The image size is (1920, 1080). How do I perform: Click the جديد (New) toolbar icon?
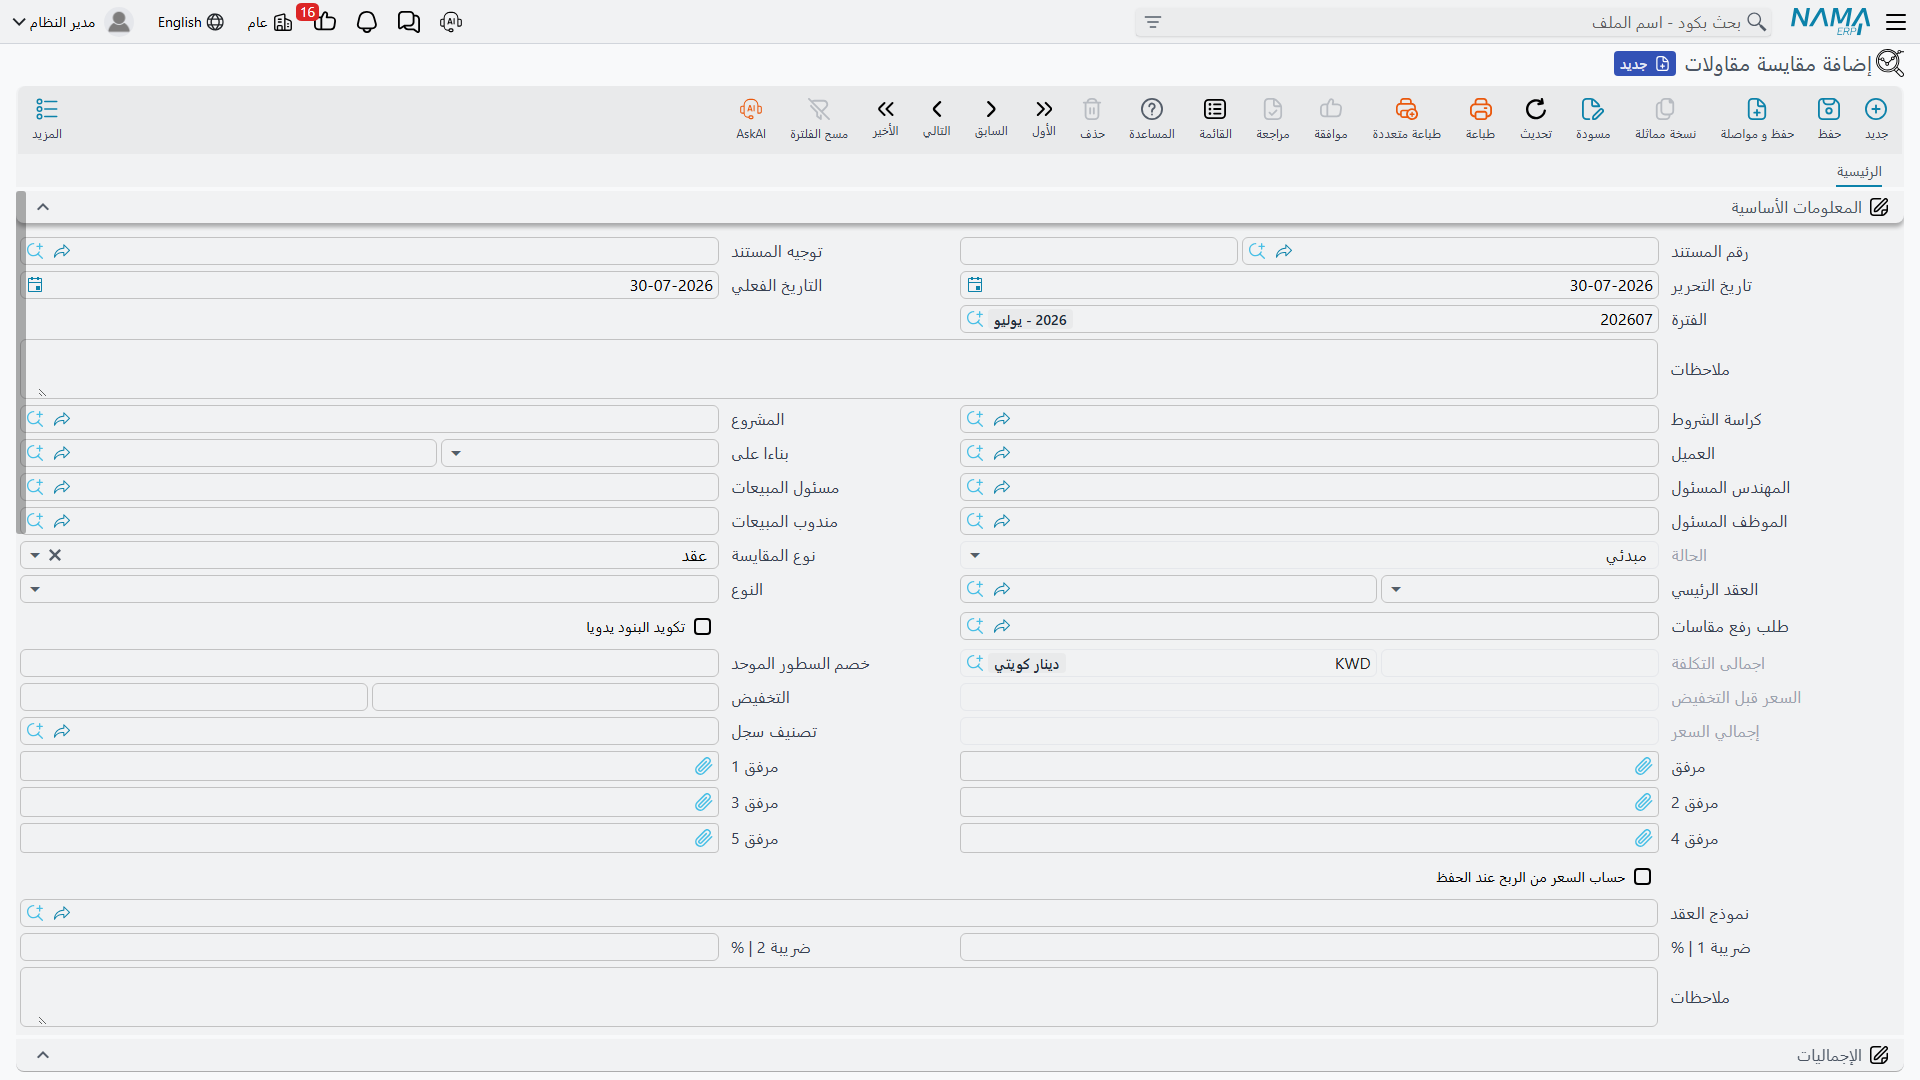pos(1876,118)
